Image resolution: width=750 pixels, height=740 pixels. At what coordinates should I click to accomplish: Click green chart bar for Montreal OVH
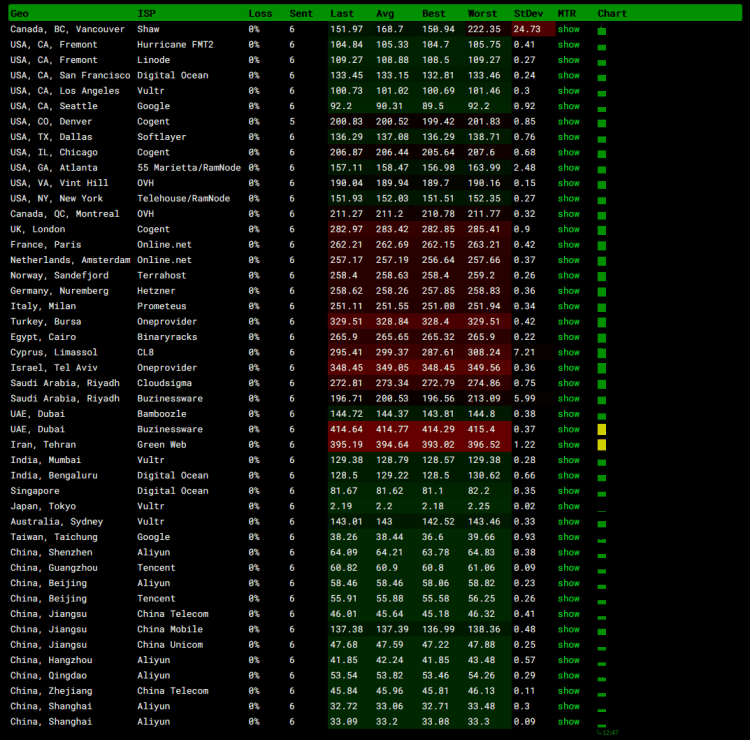pos(602,215)
